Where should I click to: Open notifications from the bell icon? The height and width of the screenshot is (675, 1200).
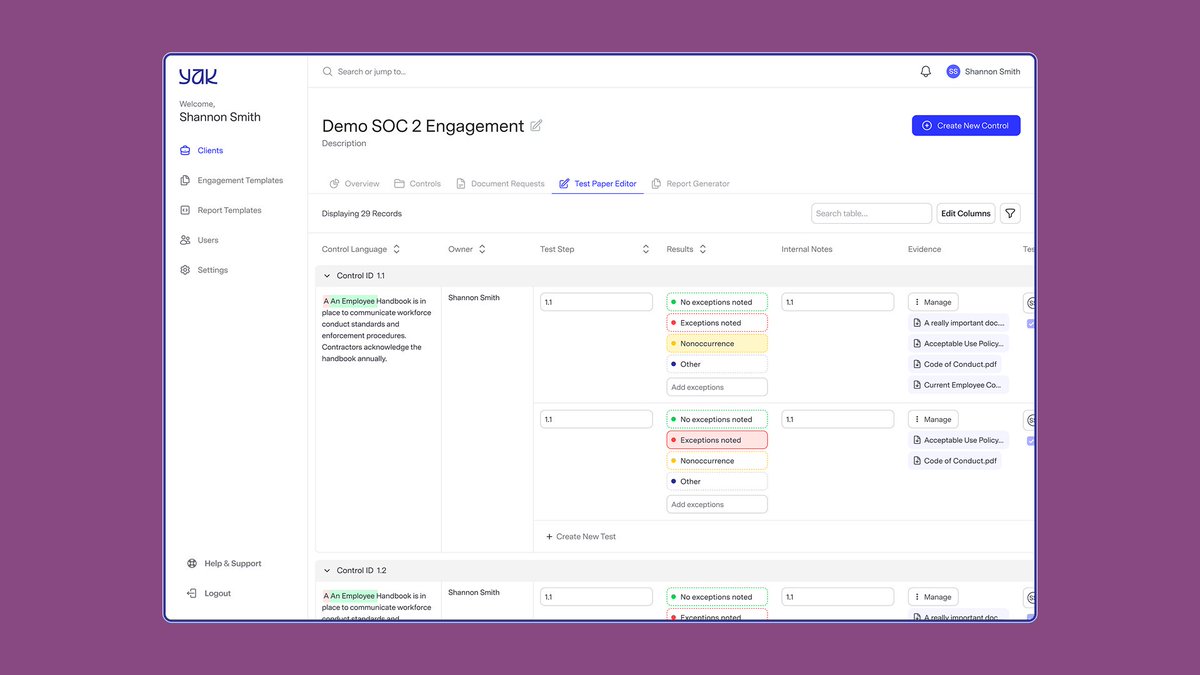pos(926,72)
